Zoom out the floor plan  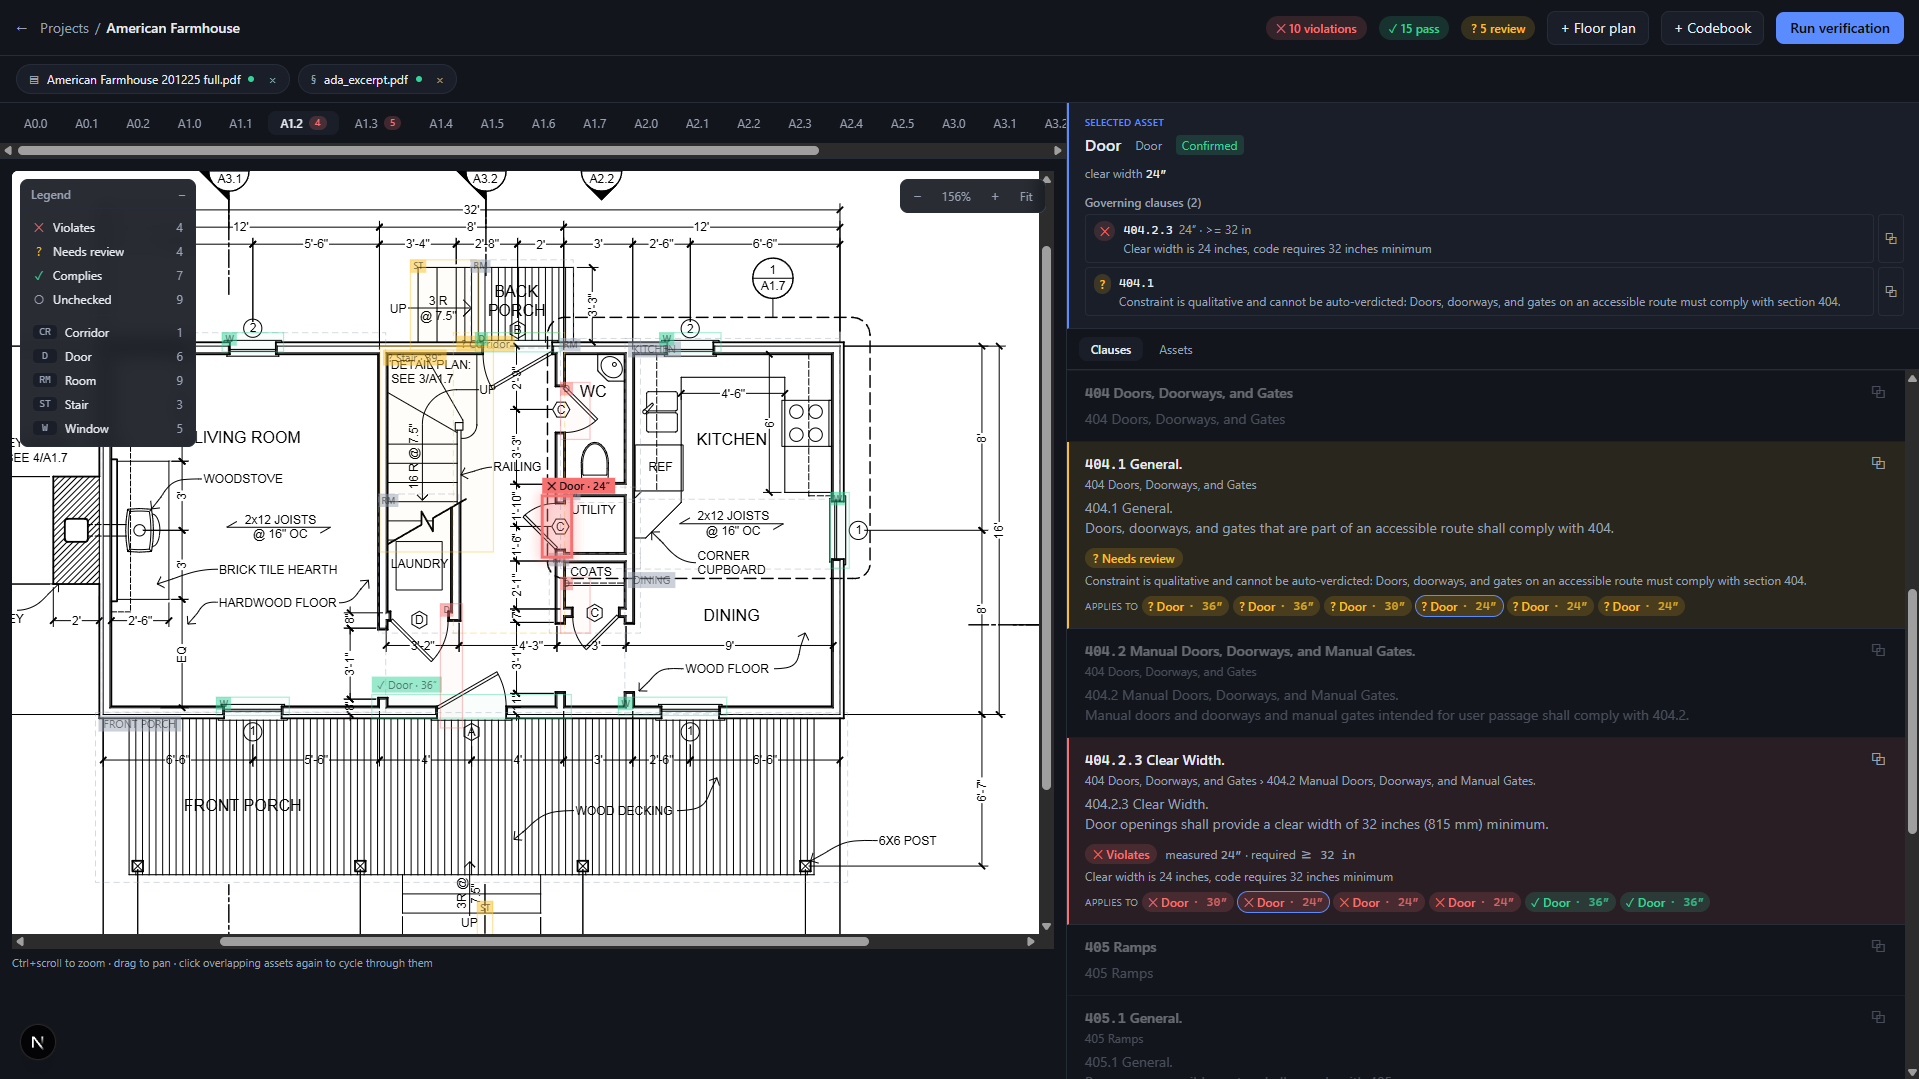917,197
